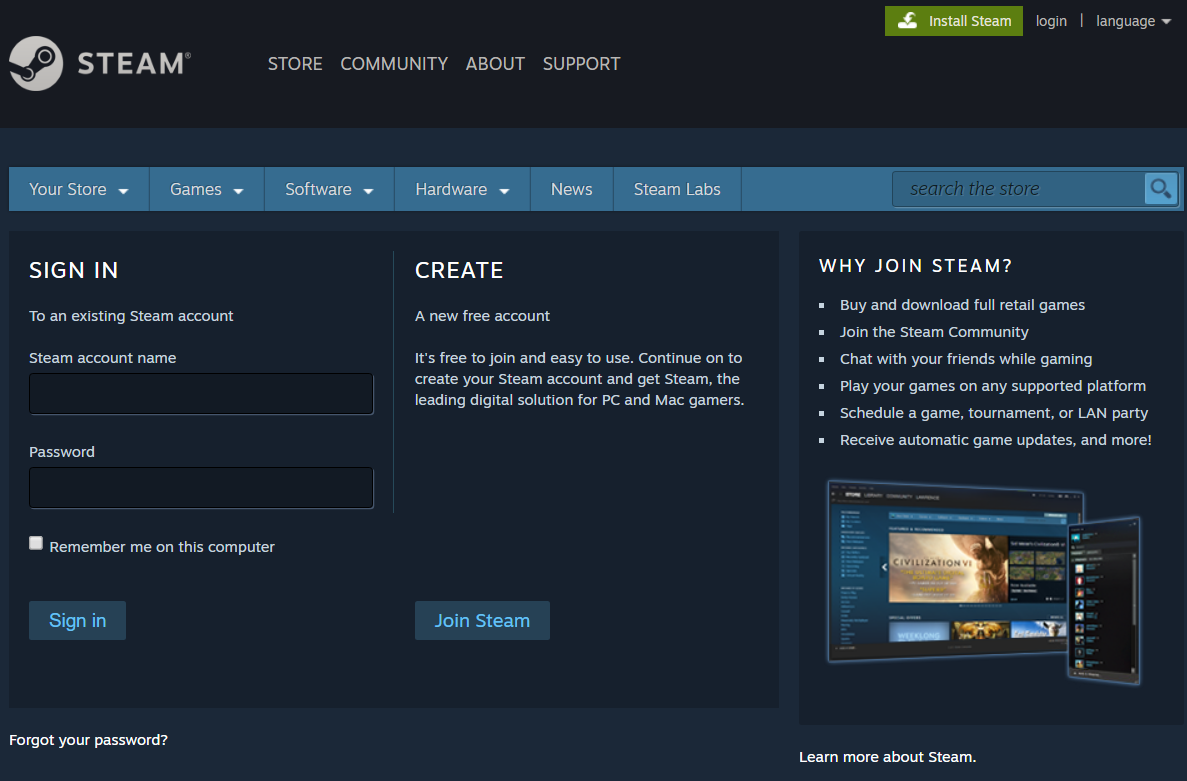Click the STEAM wordmark text
Viewport: 1187px width, 781px height.
pos(134,64)
